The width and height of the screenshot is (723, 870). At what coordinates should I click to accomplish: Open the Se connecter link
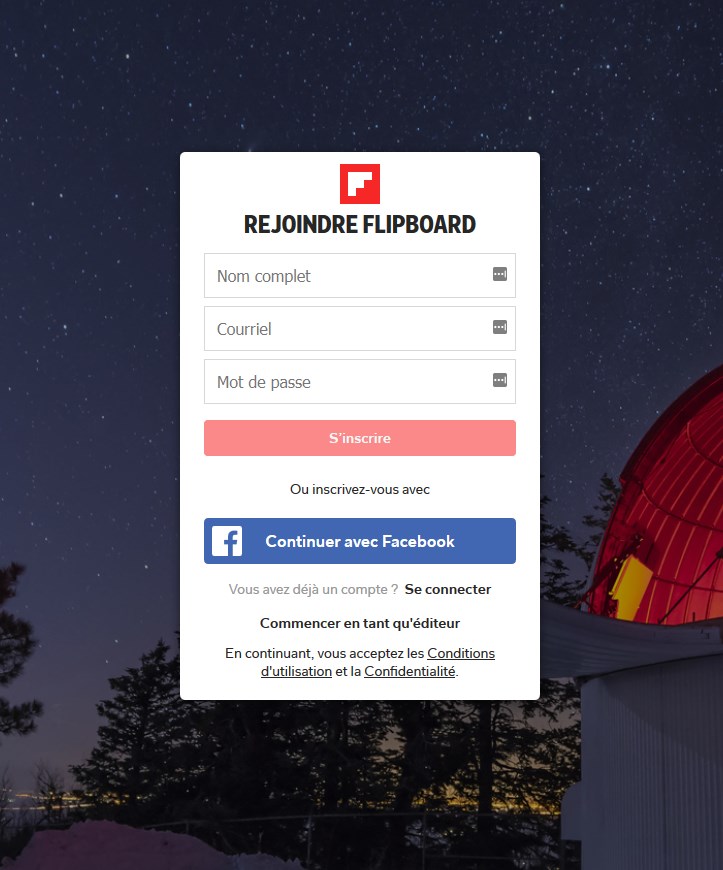coord(448,589)
